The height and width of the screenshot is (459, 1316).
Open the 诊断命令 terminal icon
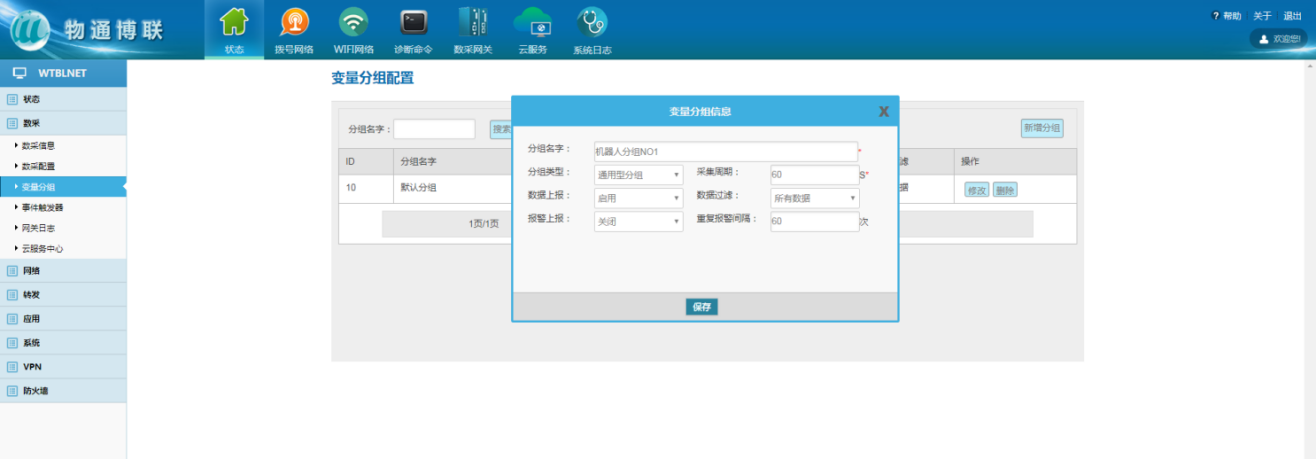coord(413,22)
